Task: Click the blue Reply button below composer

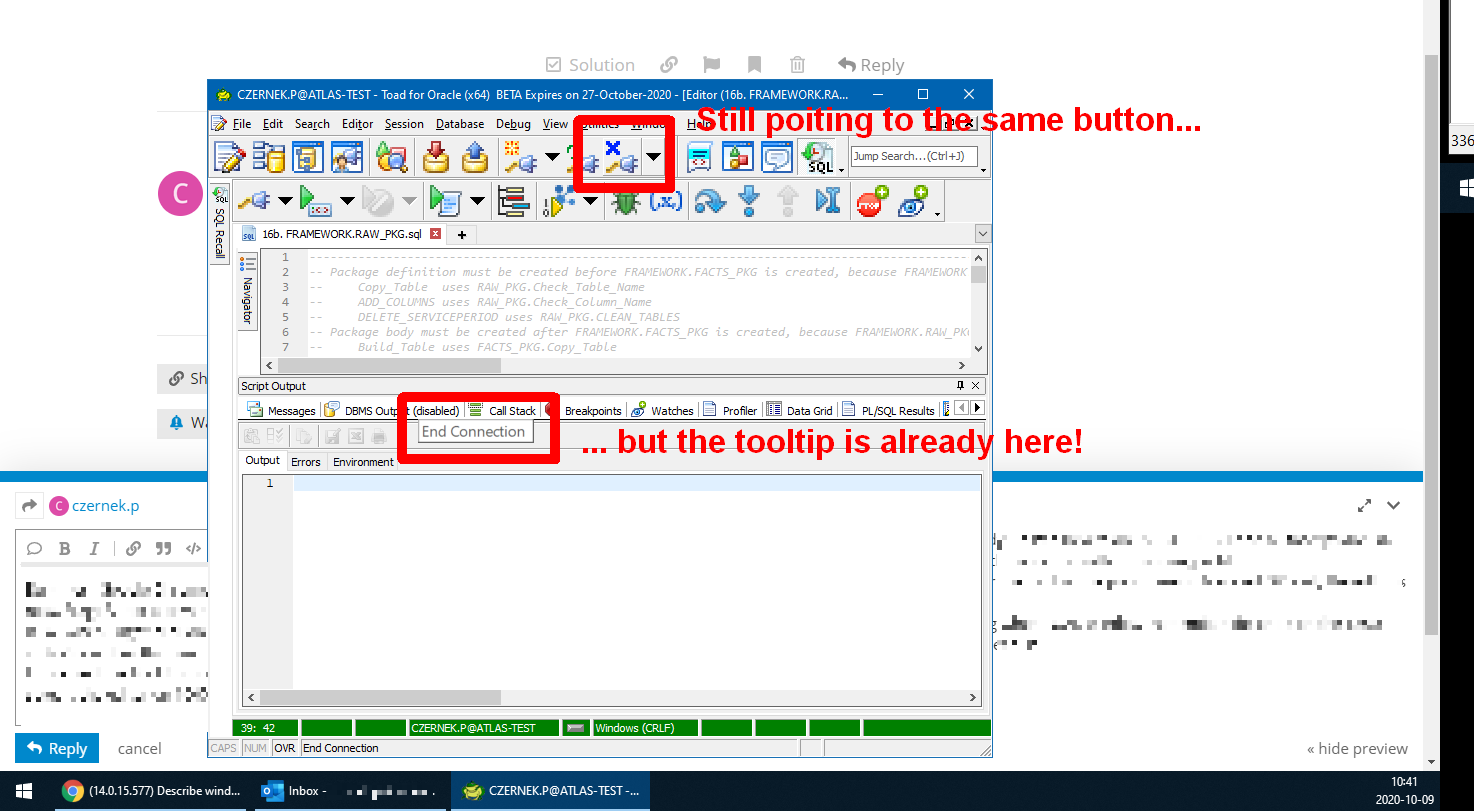Action: coord(58,748)
